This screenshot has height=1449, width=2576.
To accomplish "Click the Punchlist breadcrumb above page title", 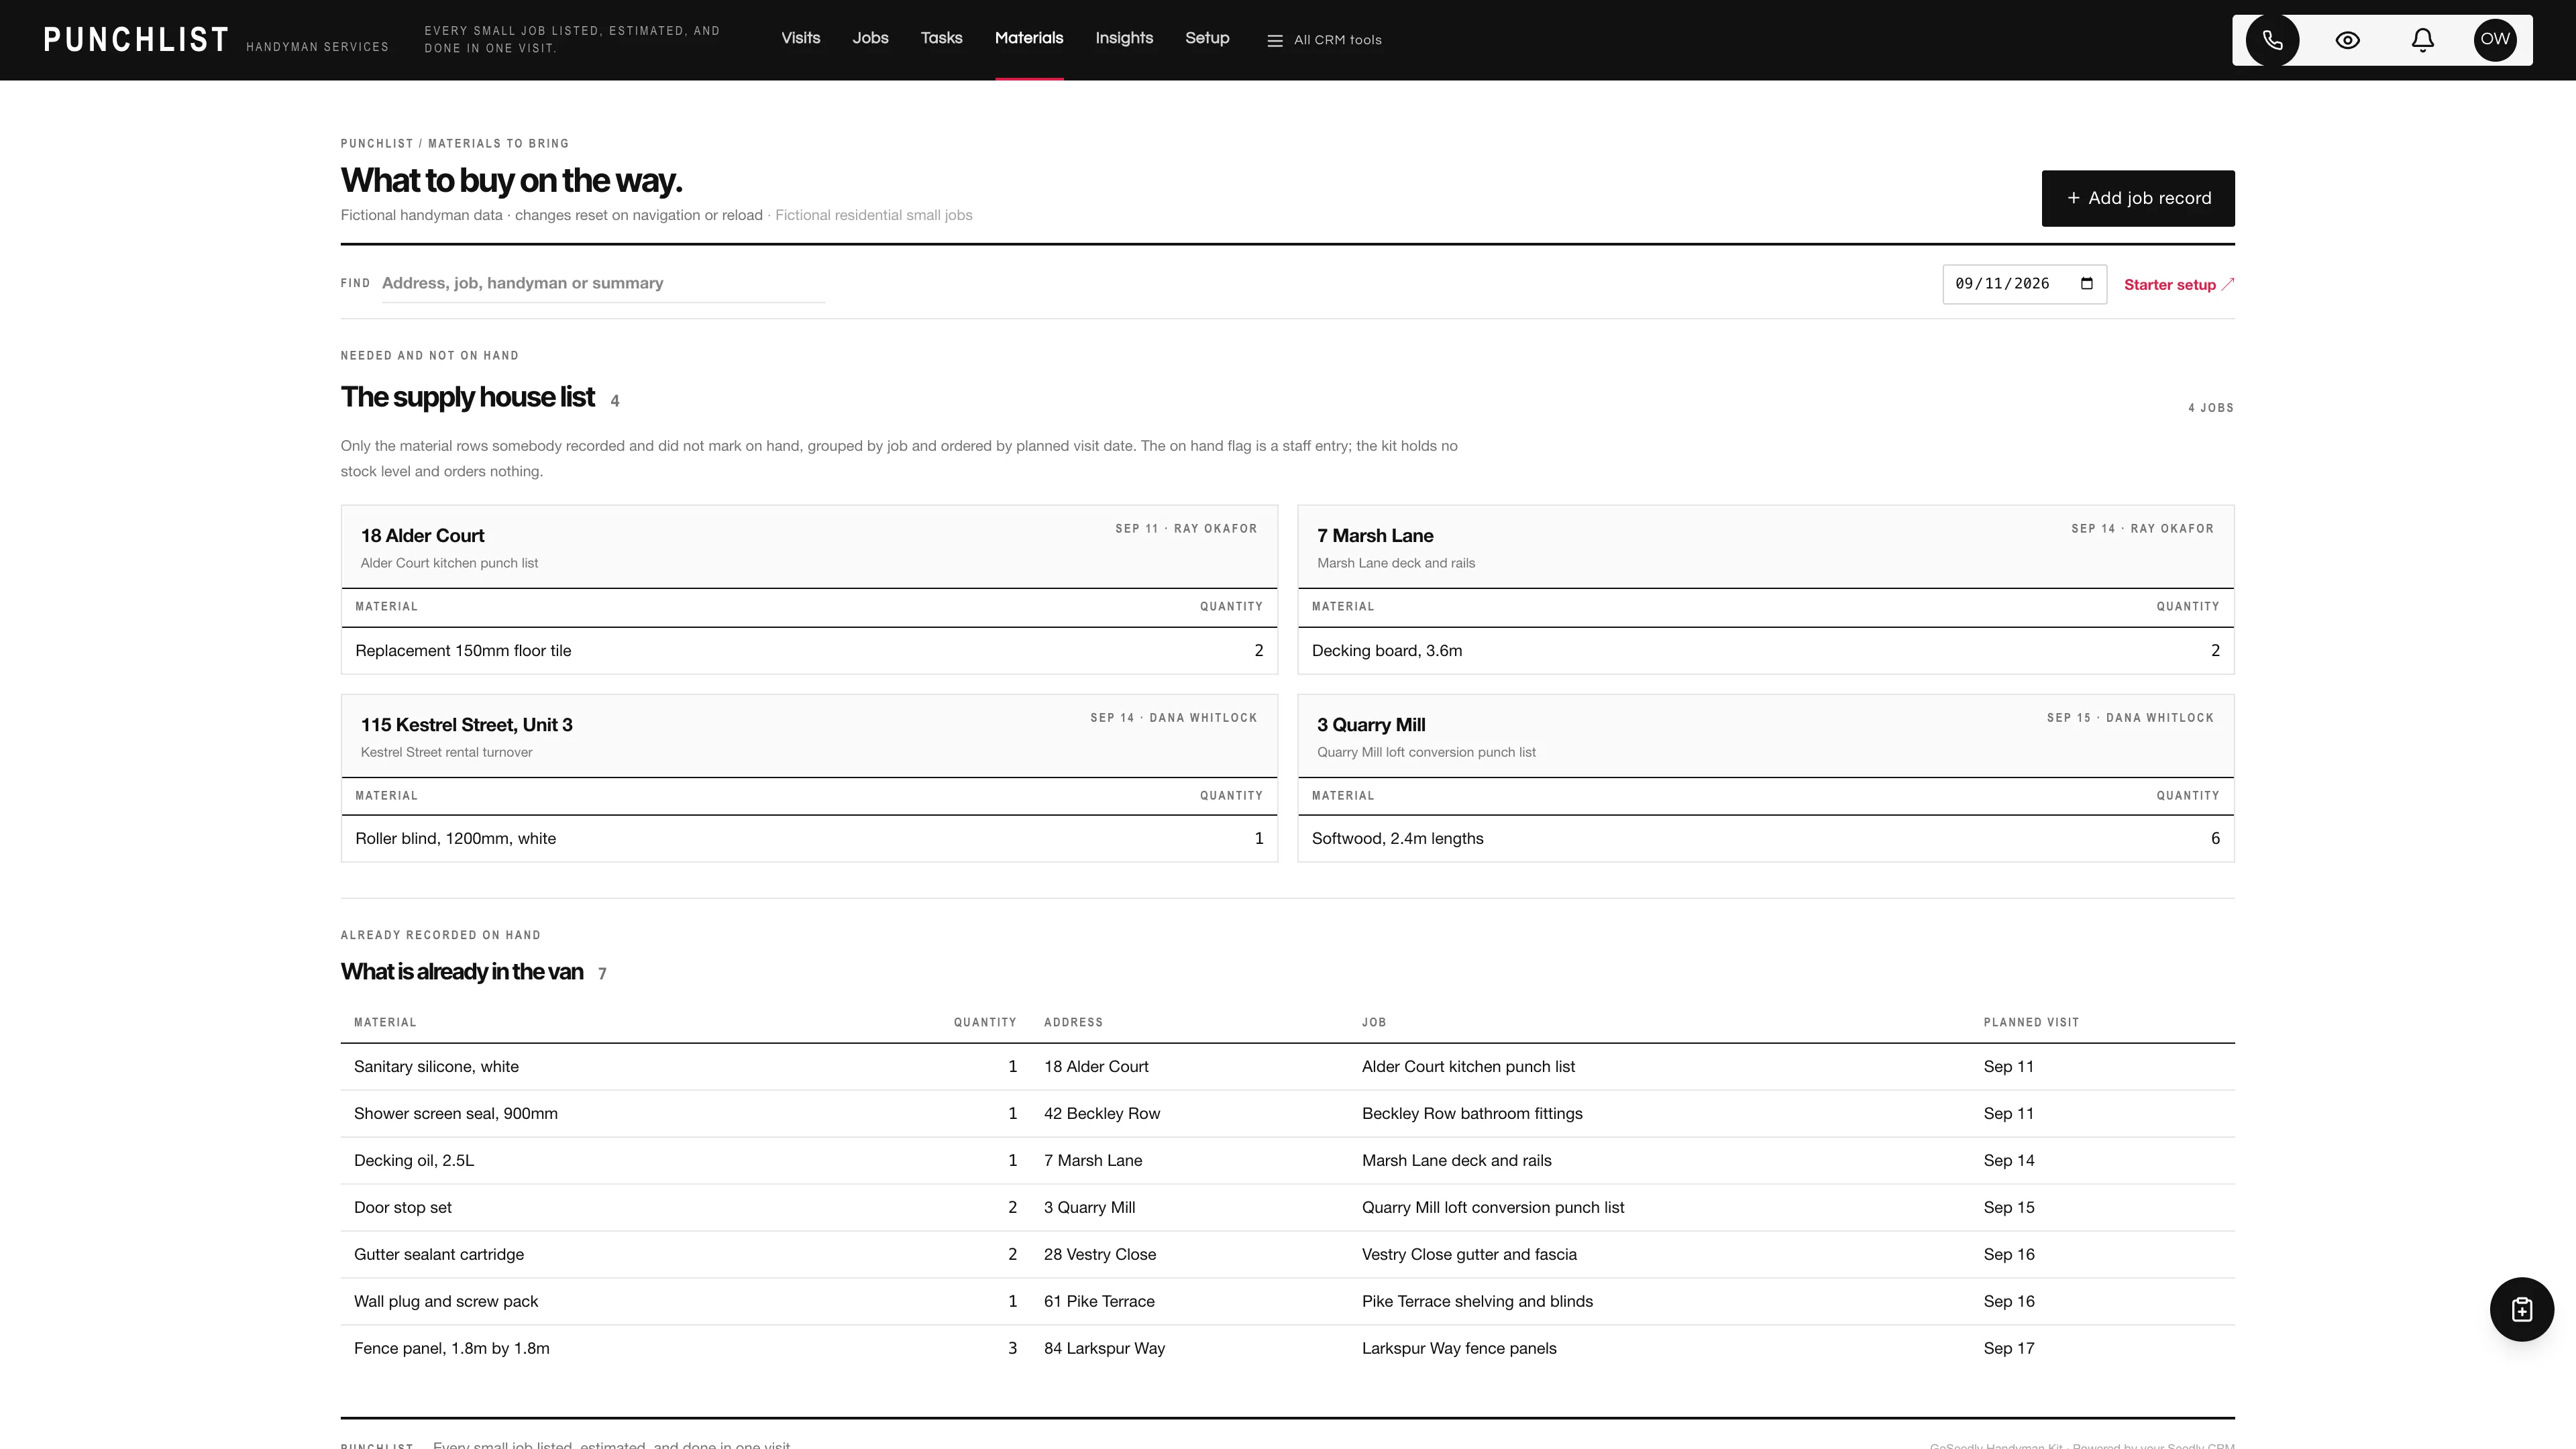I will 376,144.
